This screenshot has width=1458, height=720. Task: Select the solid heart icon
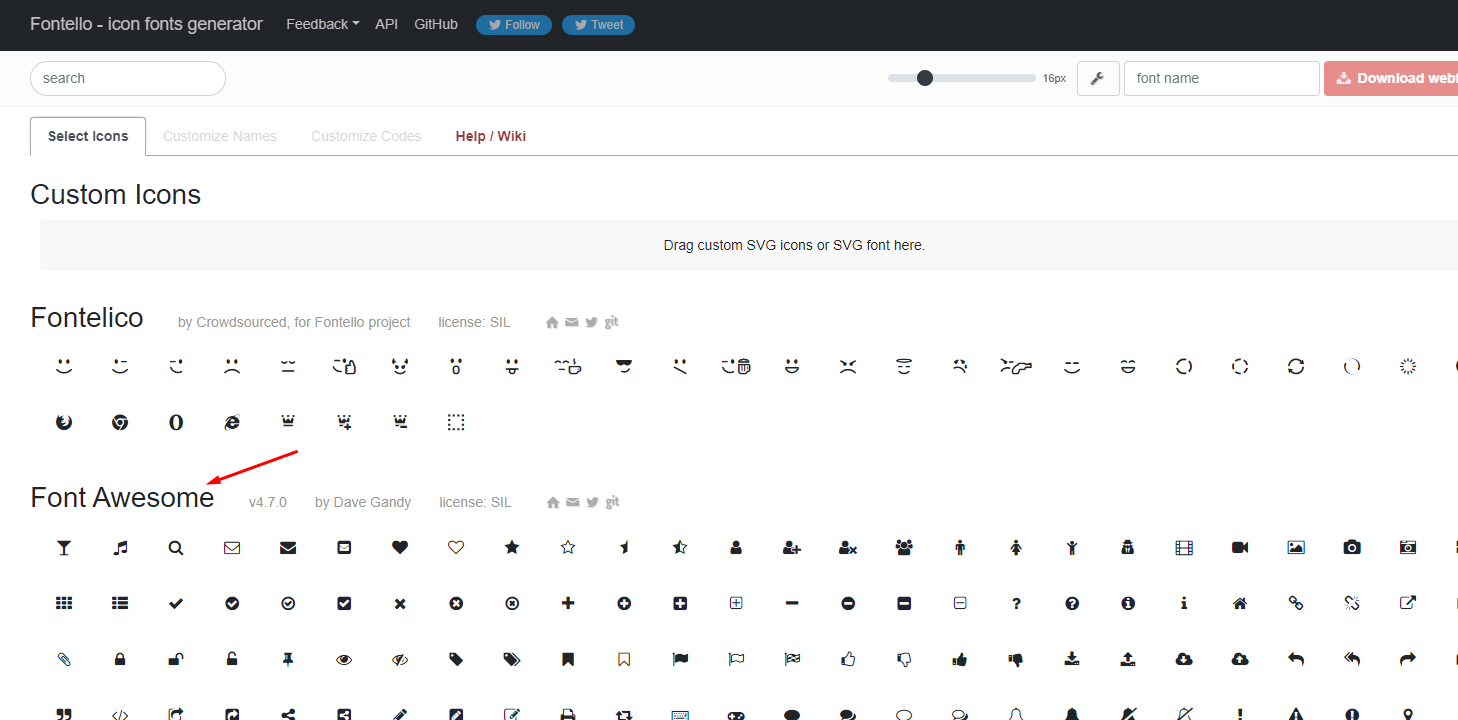pyautogui.click(x=400, y=547)
